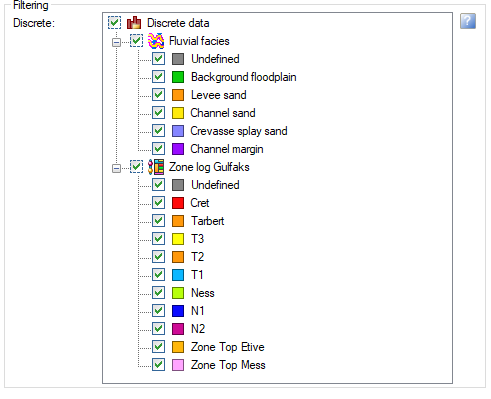This screenshot has height=399, width=491.
Task: Toggle the Zone Top Mess checkbox
Action: point(158,365)
